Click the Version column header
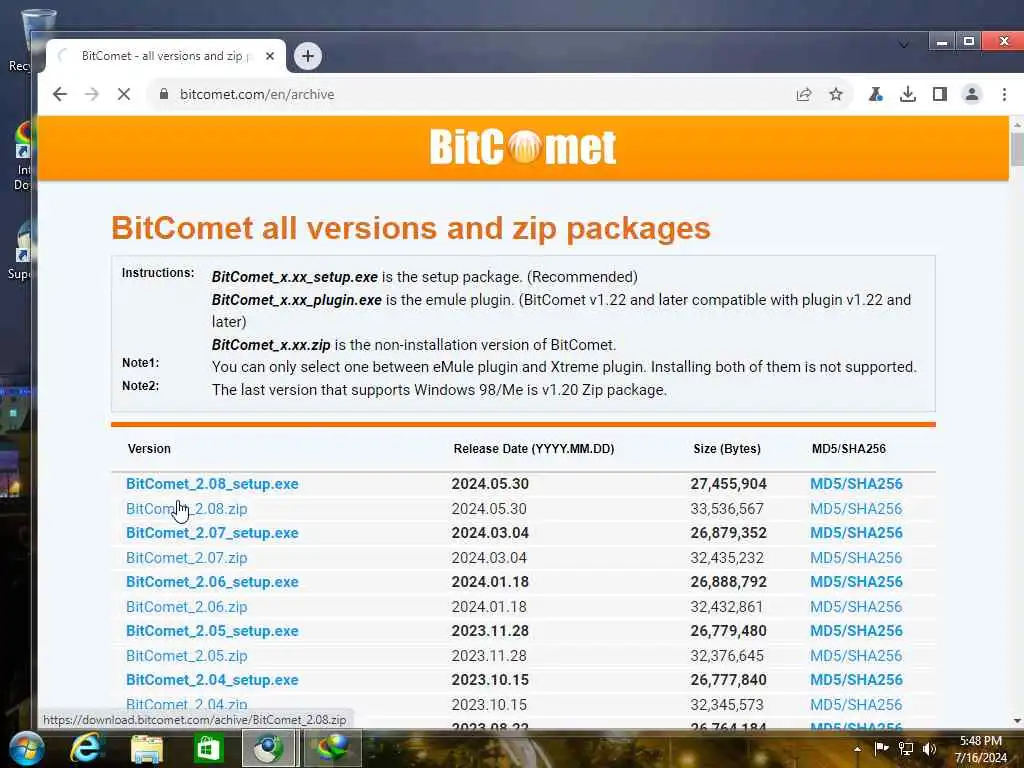 (x=149, y=449)
